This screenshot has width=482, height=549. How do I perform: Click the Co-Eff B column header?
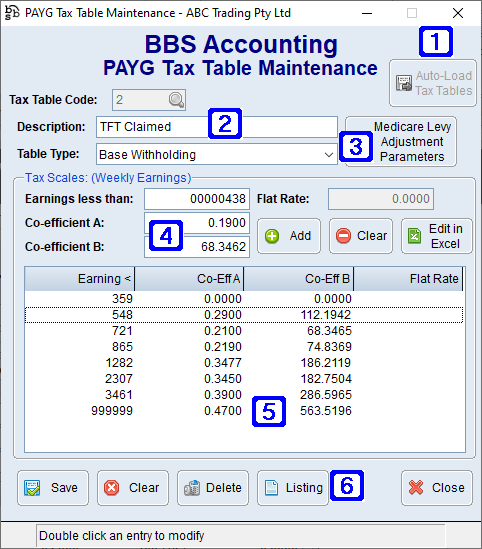[299, 279]
